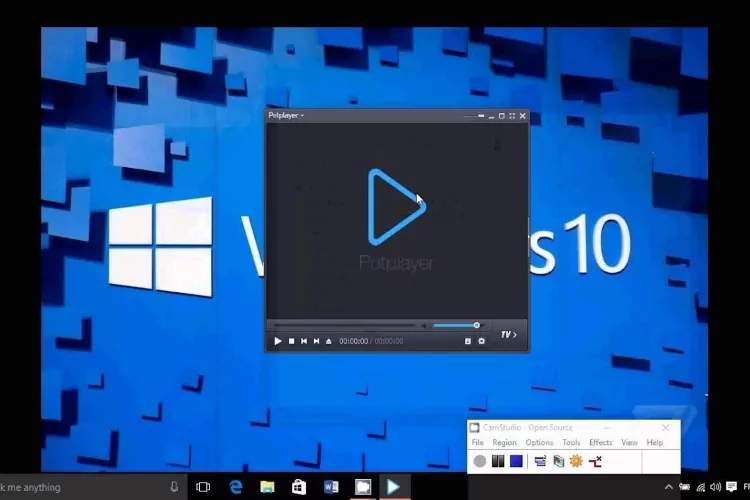Click the elapsed time 00:00:00 display
Viewport: 750px width, 500px height.
click(353, 341)
